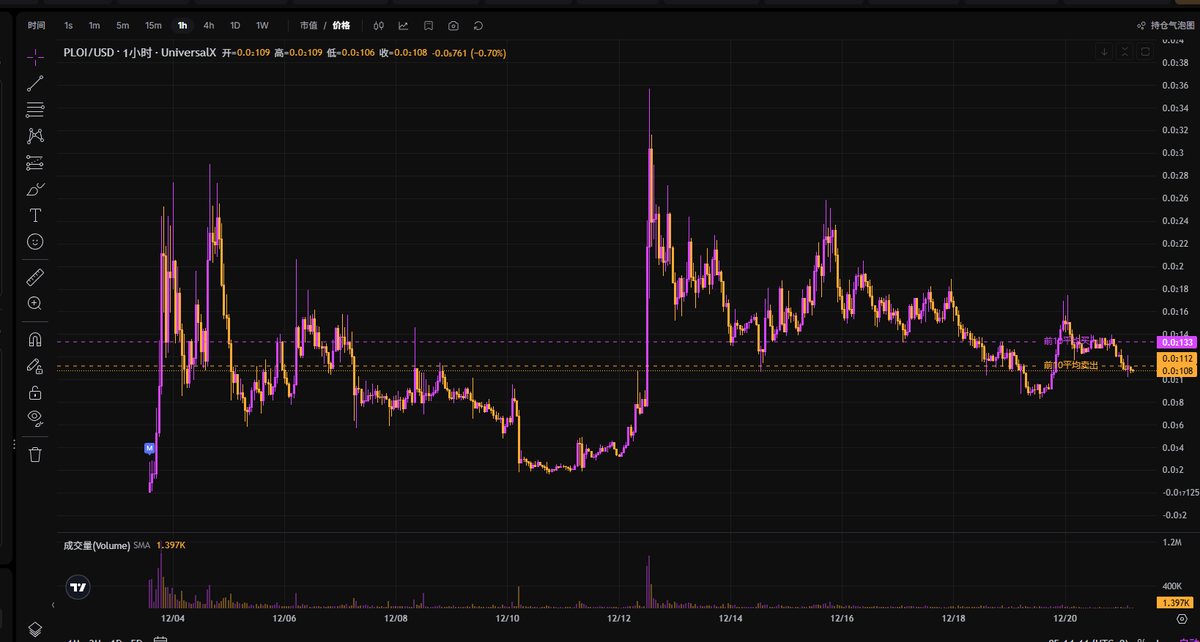Select the trend line drawing tool
This screenshot has width=1200, height=642.
pos(35,83)
